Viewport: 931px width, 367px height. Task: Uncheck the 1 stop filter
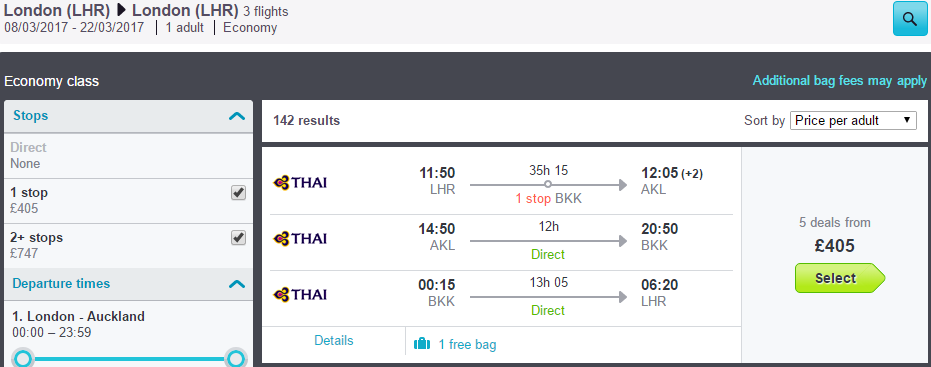(x=238, y=192)
